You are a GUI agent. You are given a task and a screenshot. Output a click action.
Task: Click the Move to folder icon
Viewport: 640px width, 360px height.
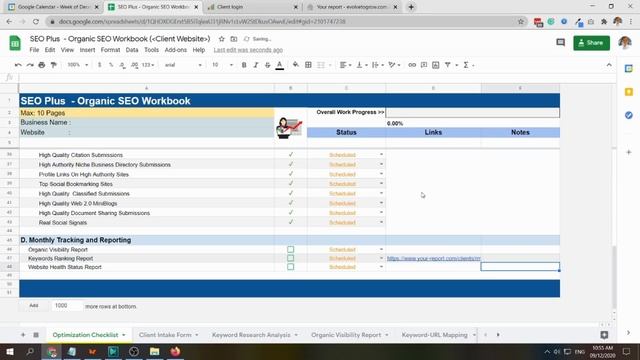point(233,39)
